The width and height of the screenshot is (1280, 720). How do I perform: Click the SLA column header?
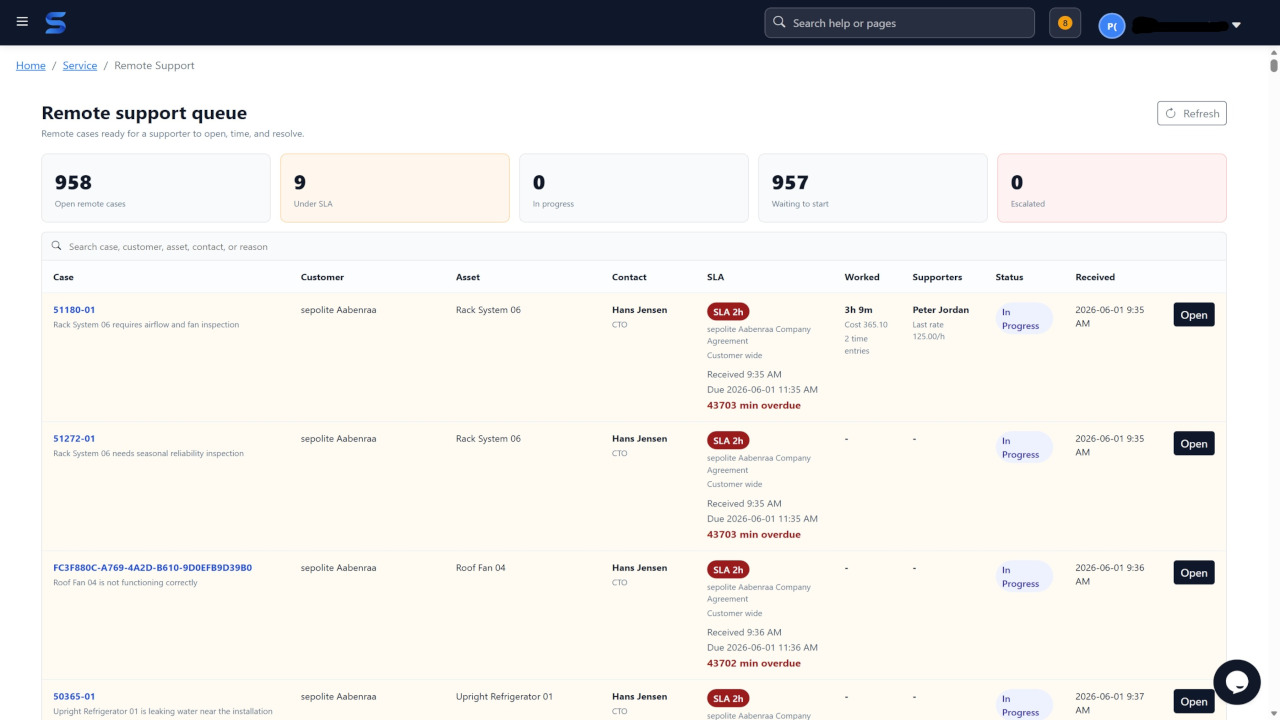coord(715,277)
